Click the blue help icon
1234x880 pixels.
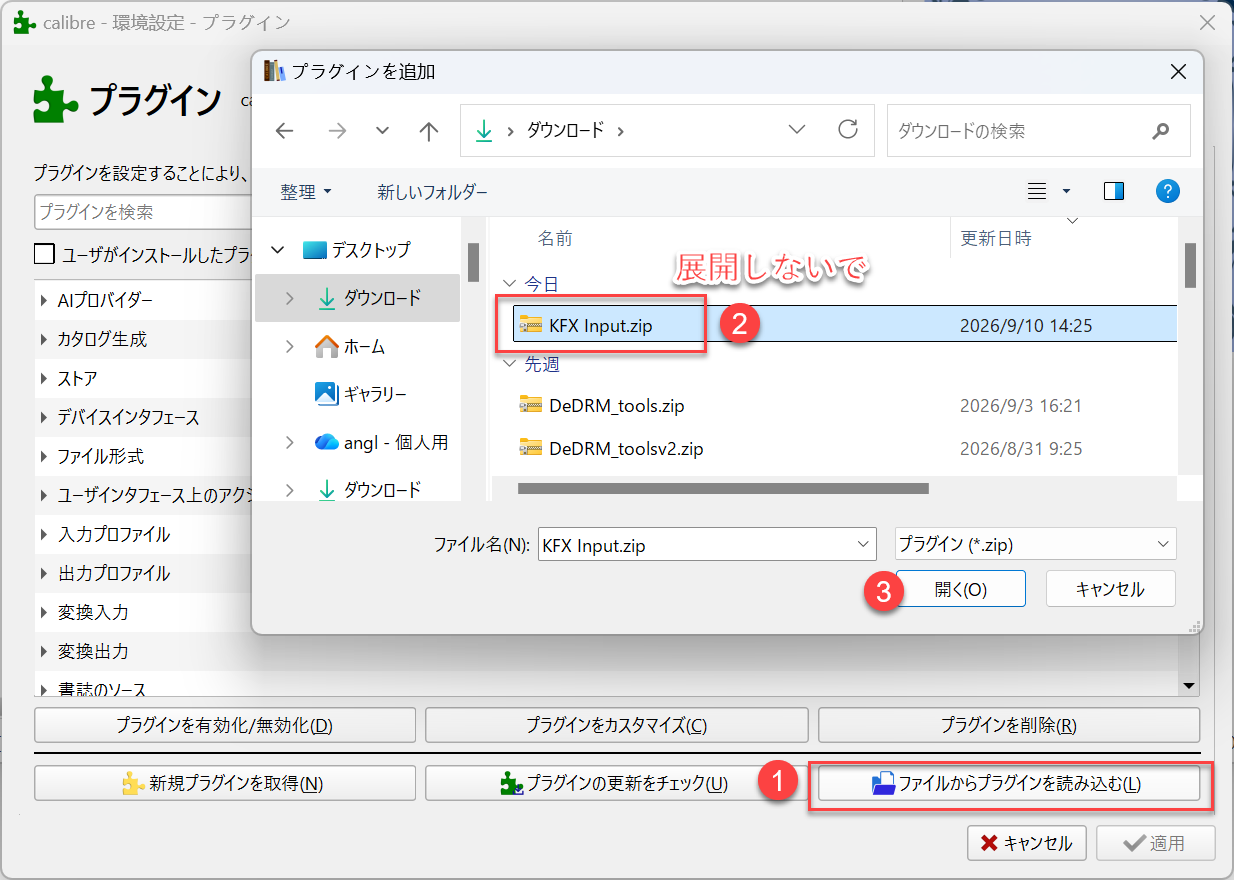[x=1167, y=191]
